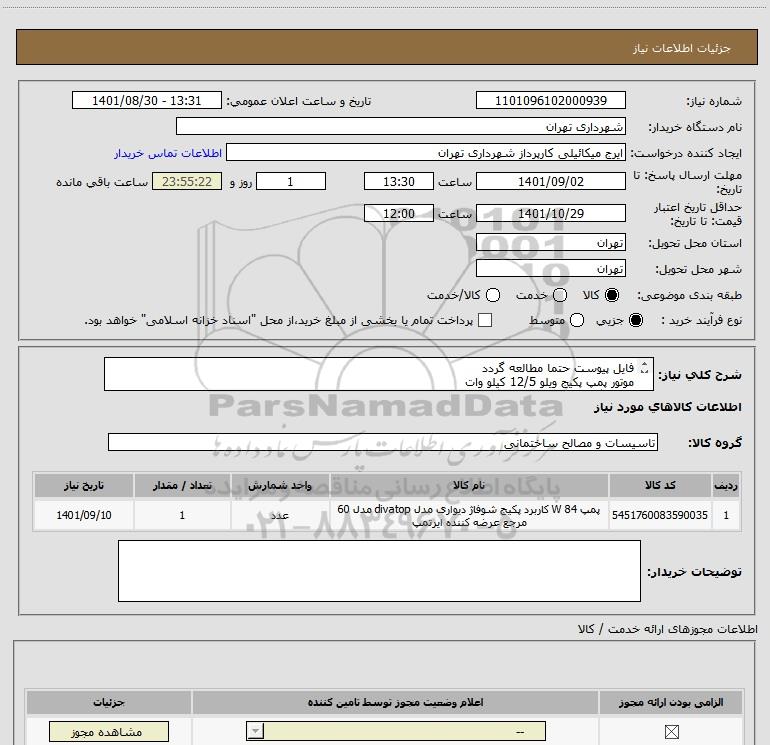Click the unit cell عدد
Image resolution: width=770 pixels, height=745 pixels.
[x=279, y=515]
